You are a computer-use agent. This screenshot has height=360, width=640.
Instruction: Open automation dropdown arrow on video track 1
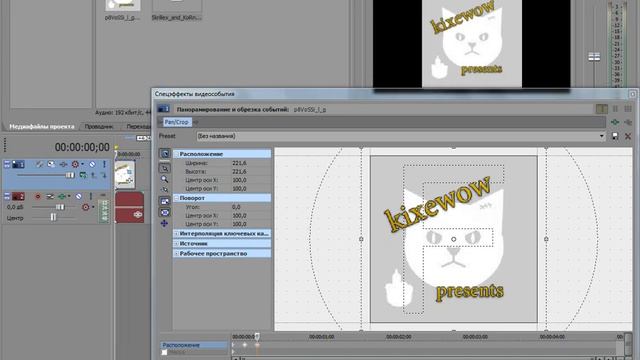click(82, 164)
